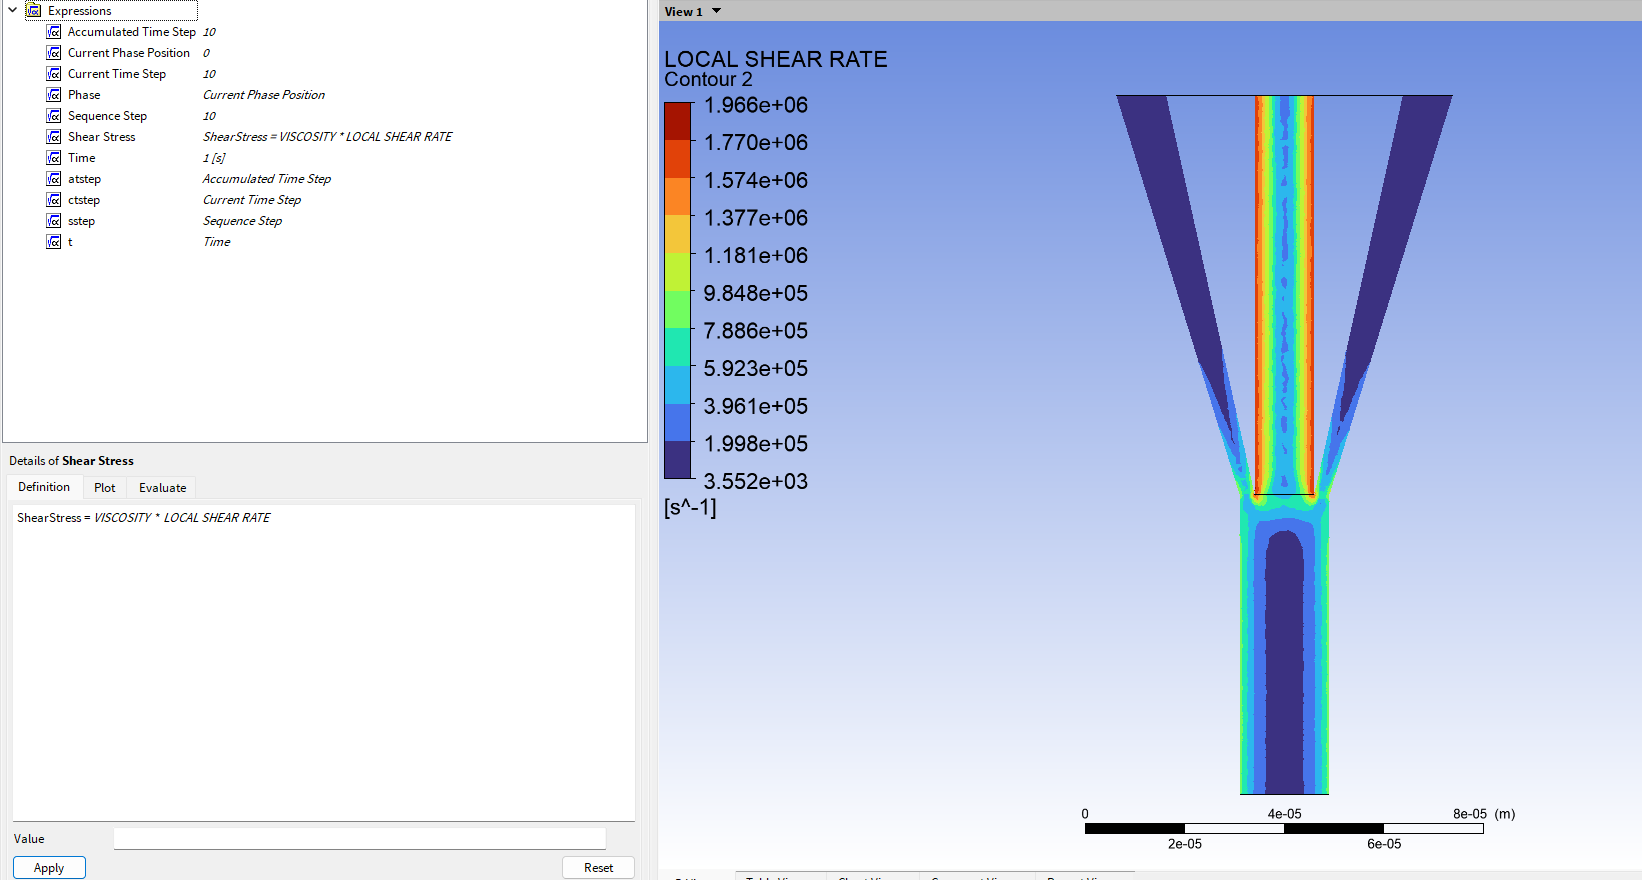Click the atstep expression icon
This screenshot has height=880, width=1642.
[x=54, y=179]
